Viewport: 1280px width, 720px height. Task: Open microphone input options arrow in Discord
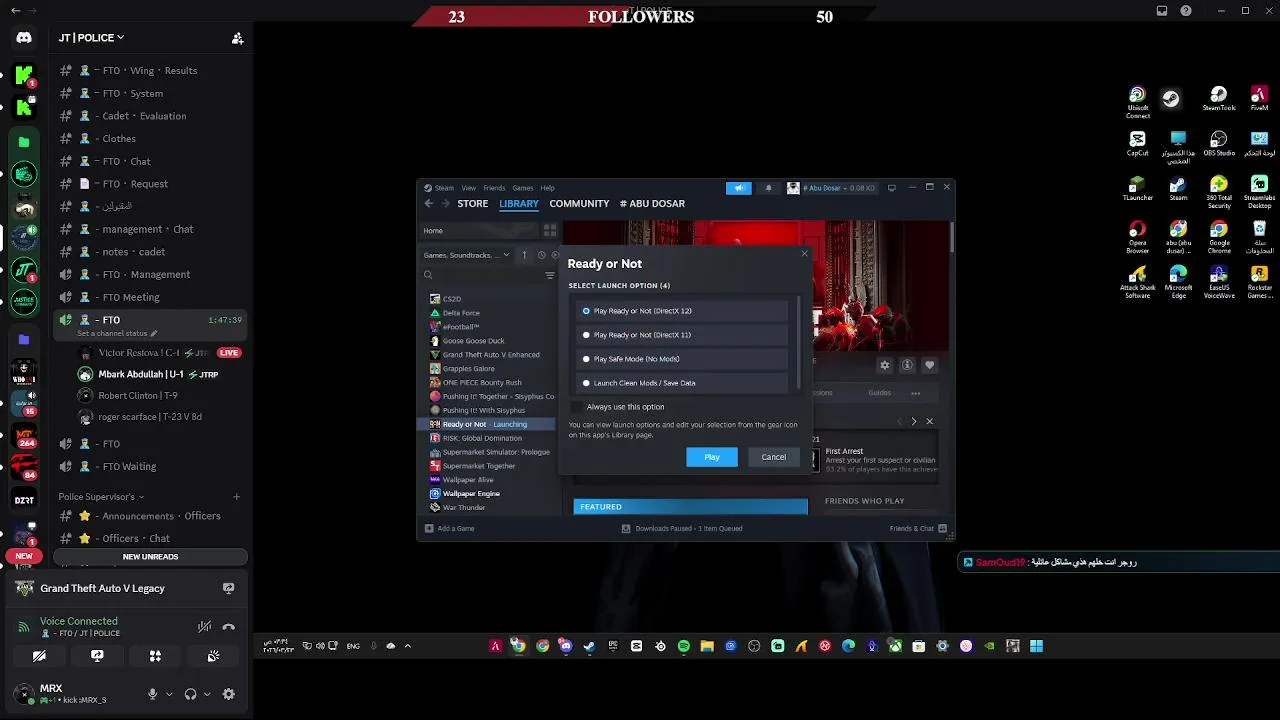pyautogui.click(x=168, y=694)
